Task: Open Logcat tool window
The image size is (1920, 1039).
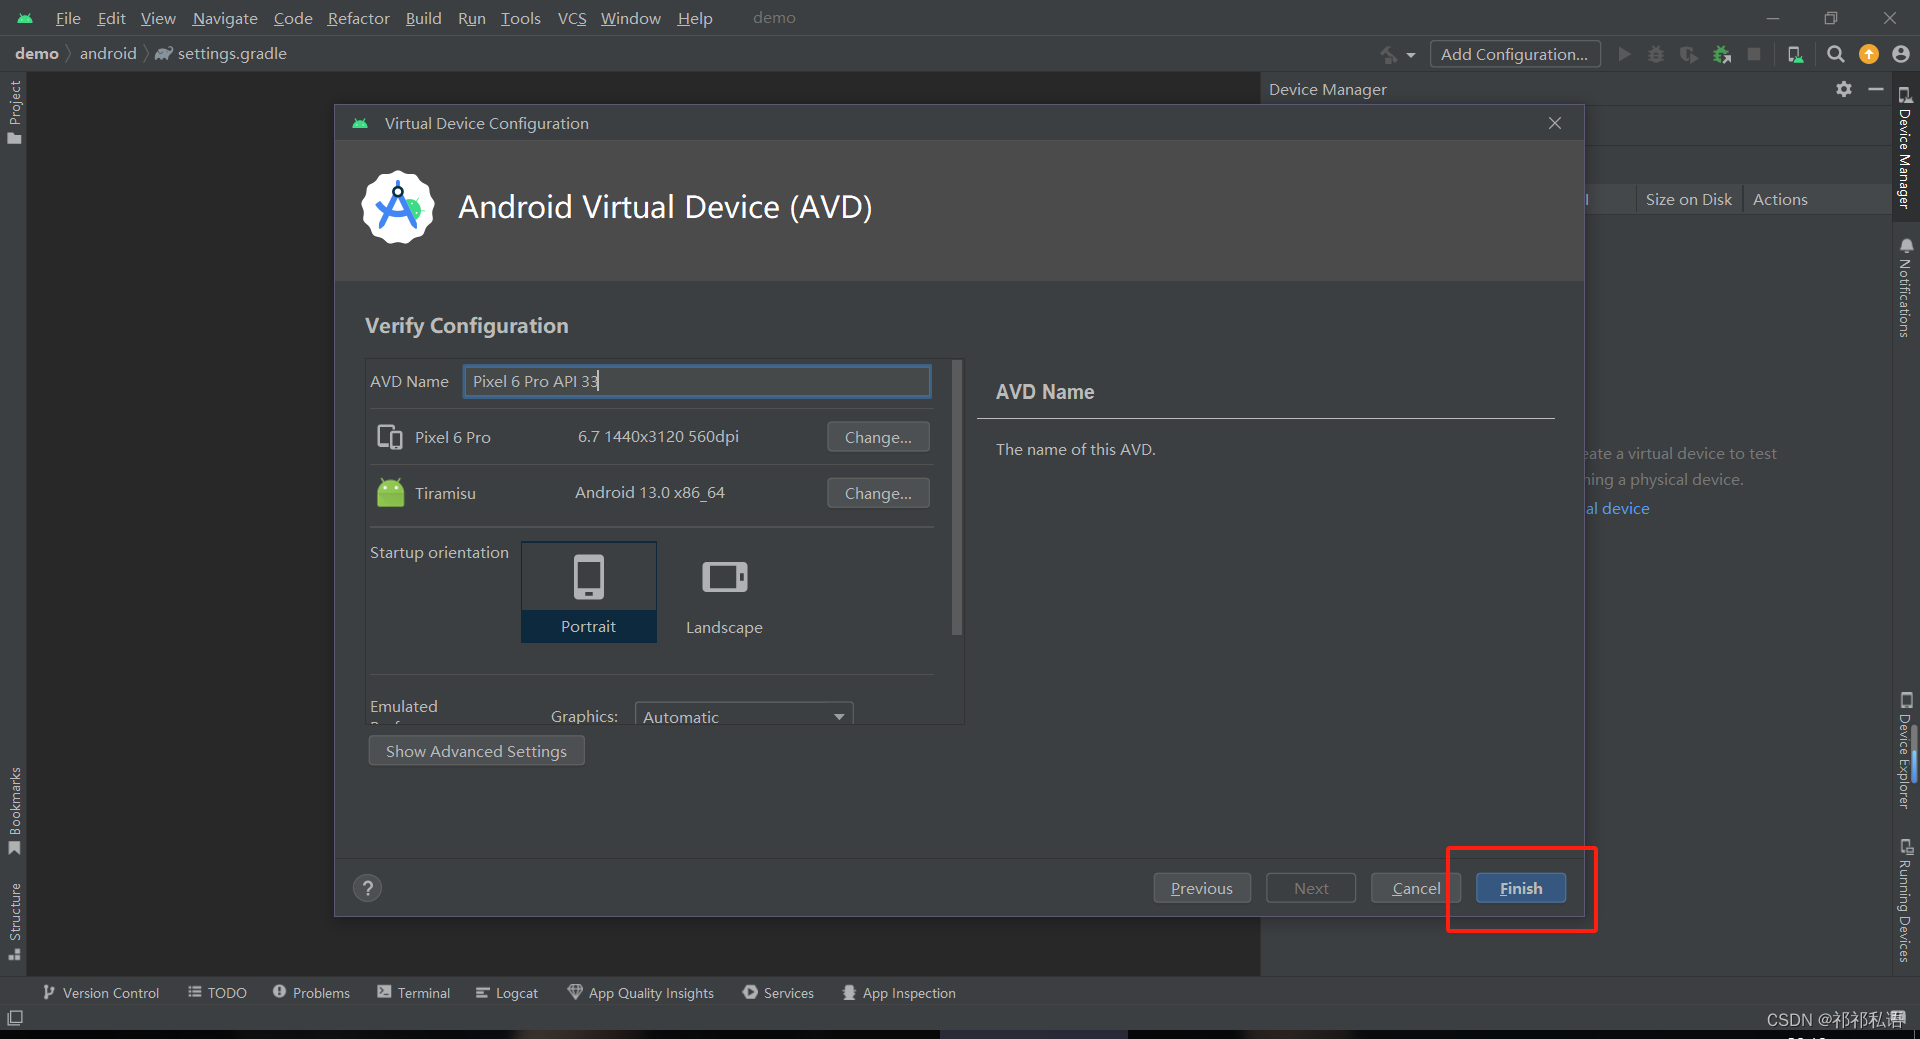Action: click(506, 993)
